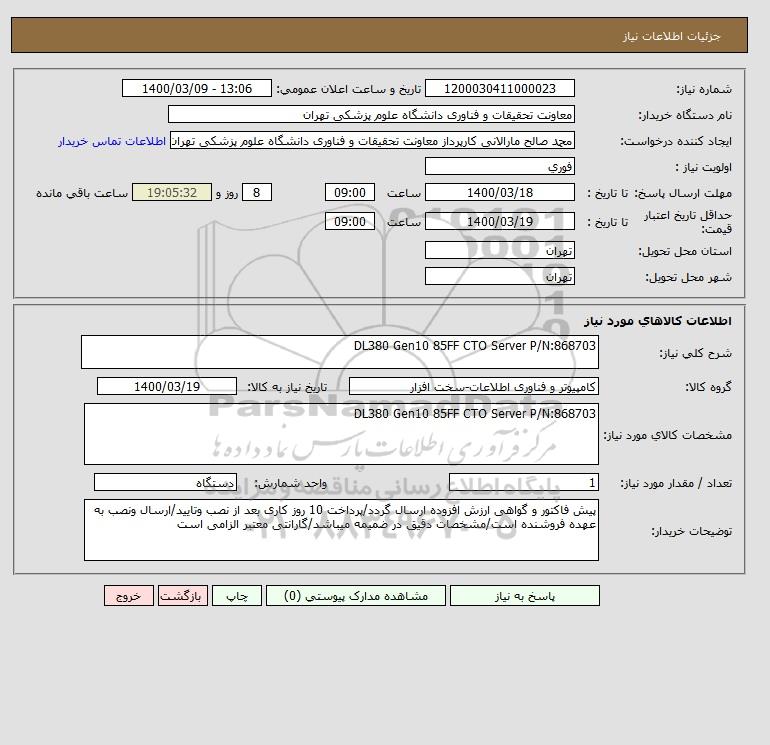
Task: Click the 'ایجاد کننده درخواست:' label
Action: point(676,141)
